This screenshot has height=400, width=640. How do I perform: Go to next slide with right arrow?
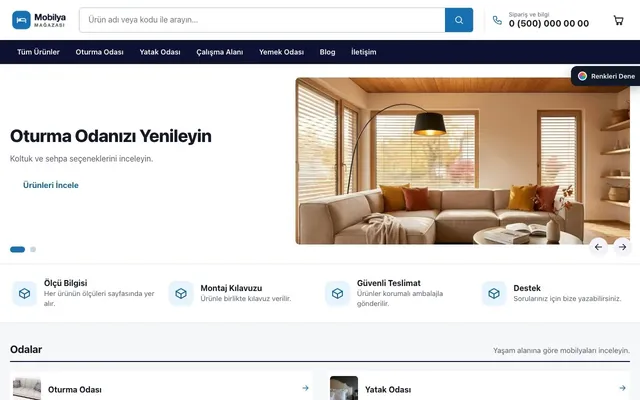tap(622, 247)
